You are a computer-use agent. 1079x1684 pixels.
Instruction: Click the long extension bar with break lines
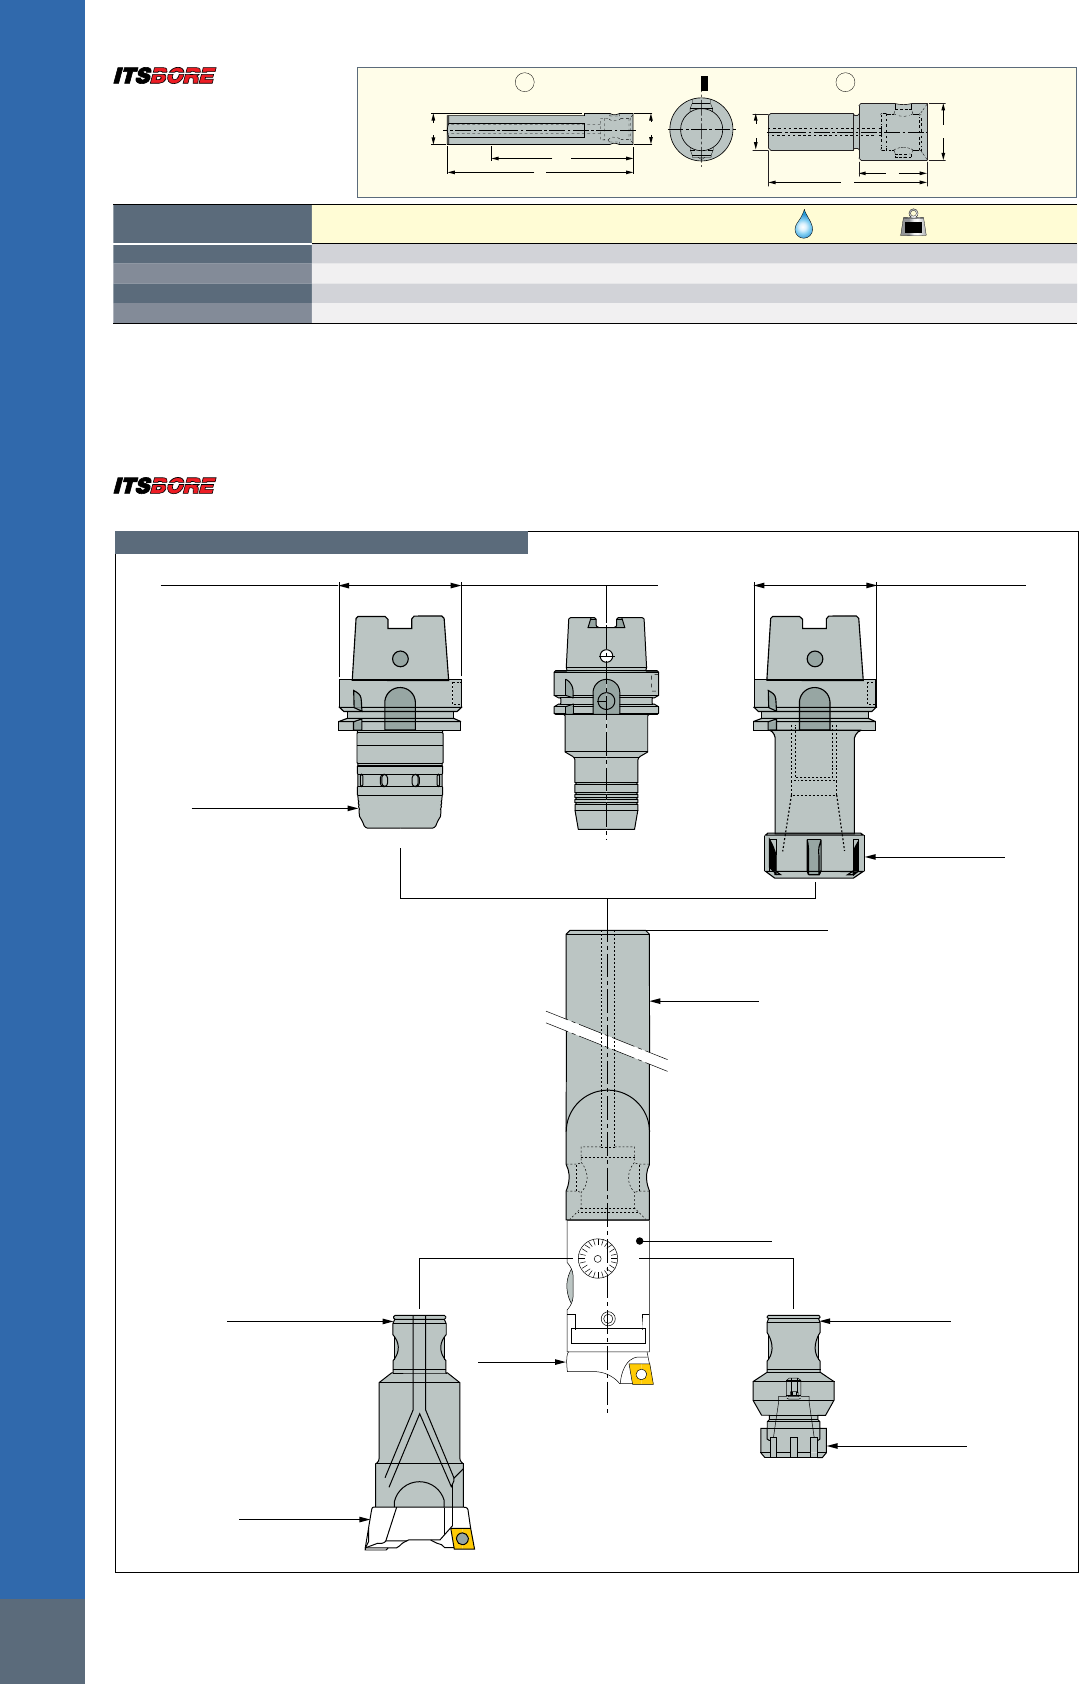coord(607,1075)
